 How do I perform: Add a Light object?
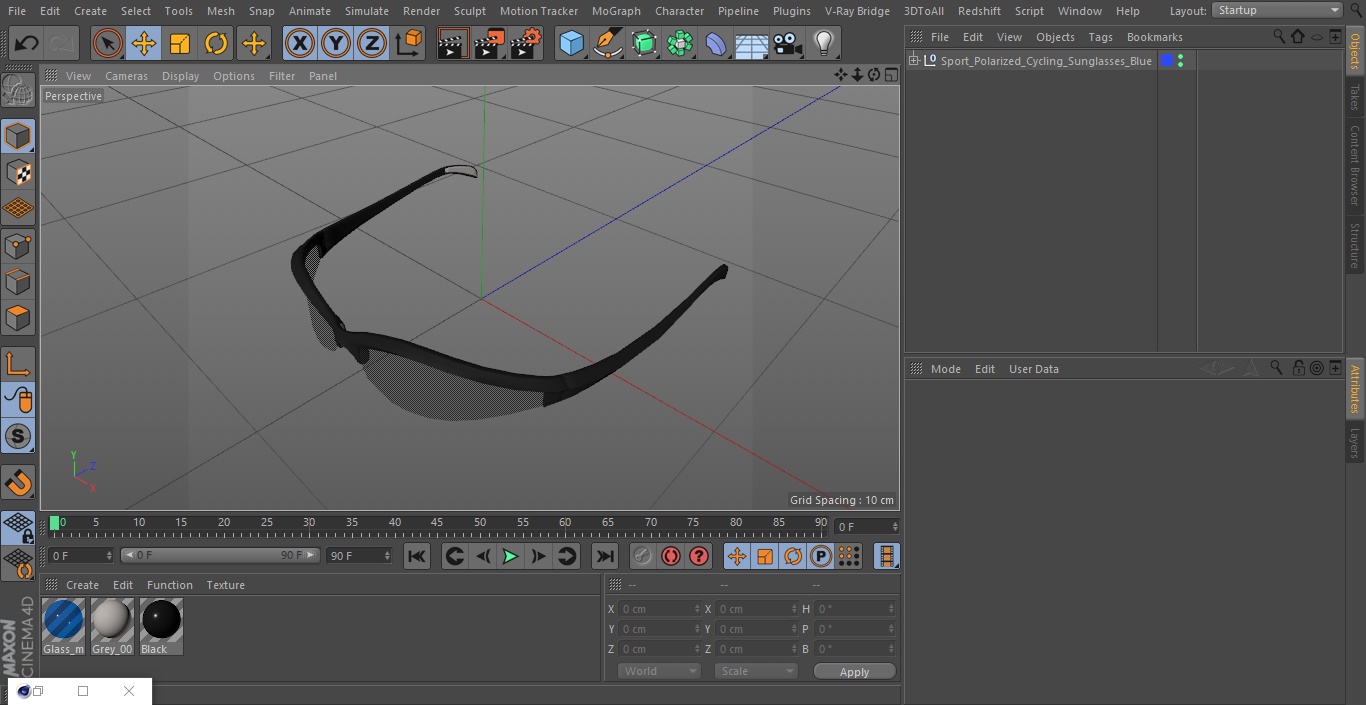coord(823,43)
